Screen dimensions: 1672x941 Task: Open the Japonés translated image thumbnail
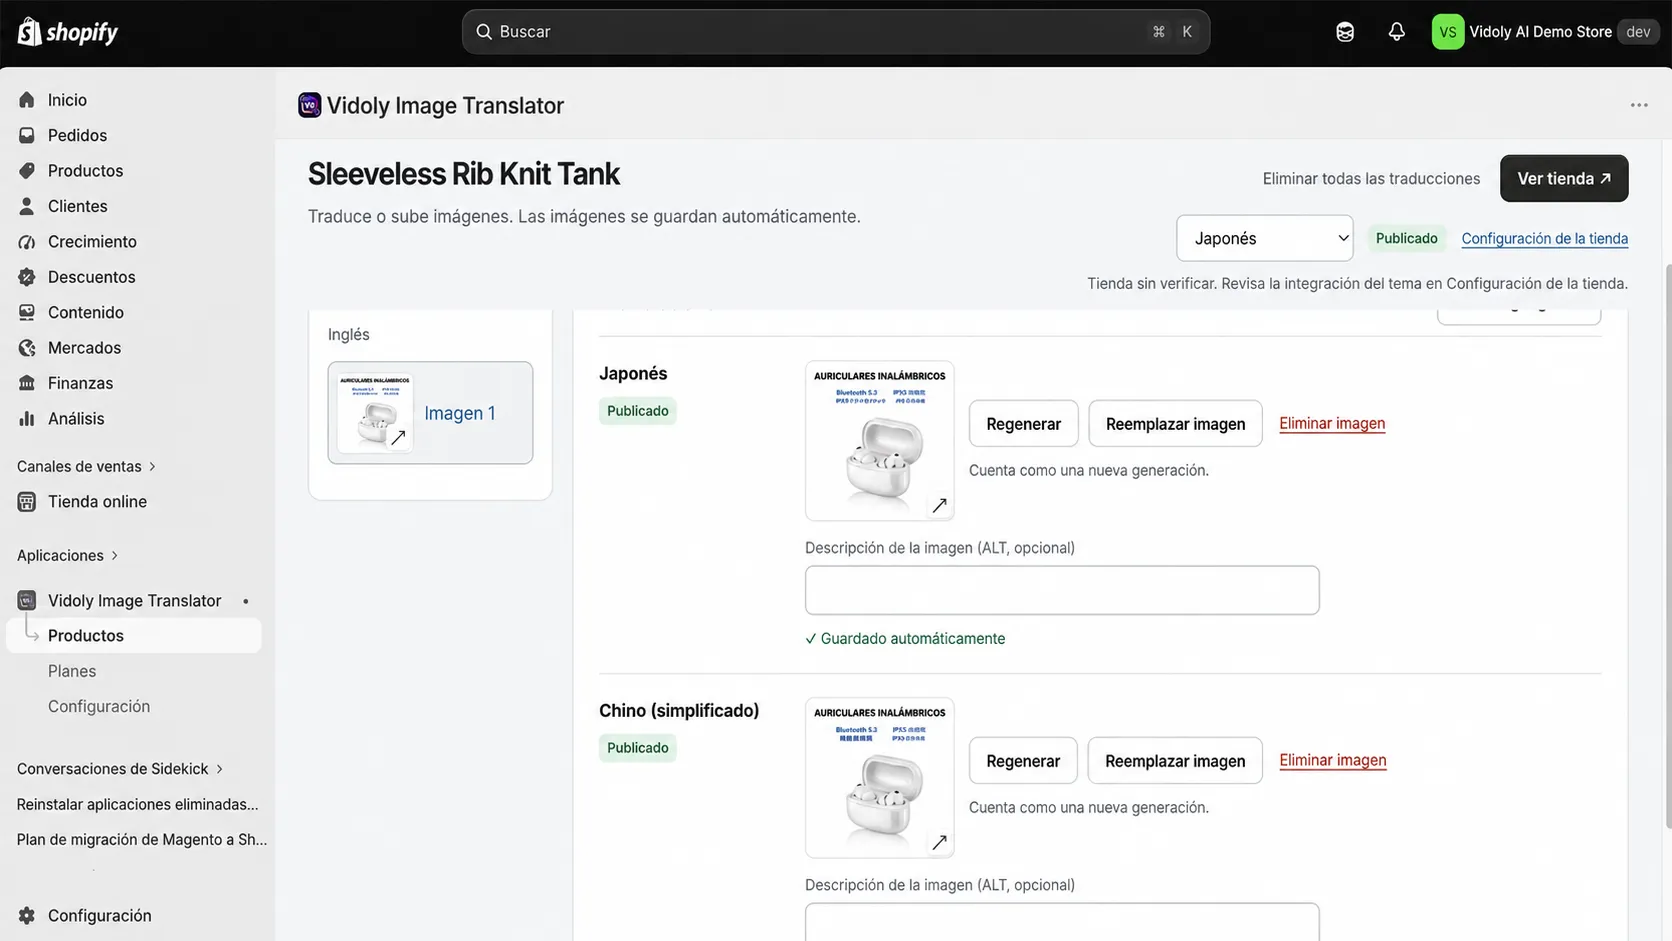[x=880, y=441]
